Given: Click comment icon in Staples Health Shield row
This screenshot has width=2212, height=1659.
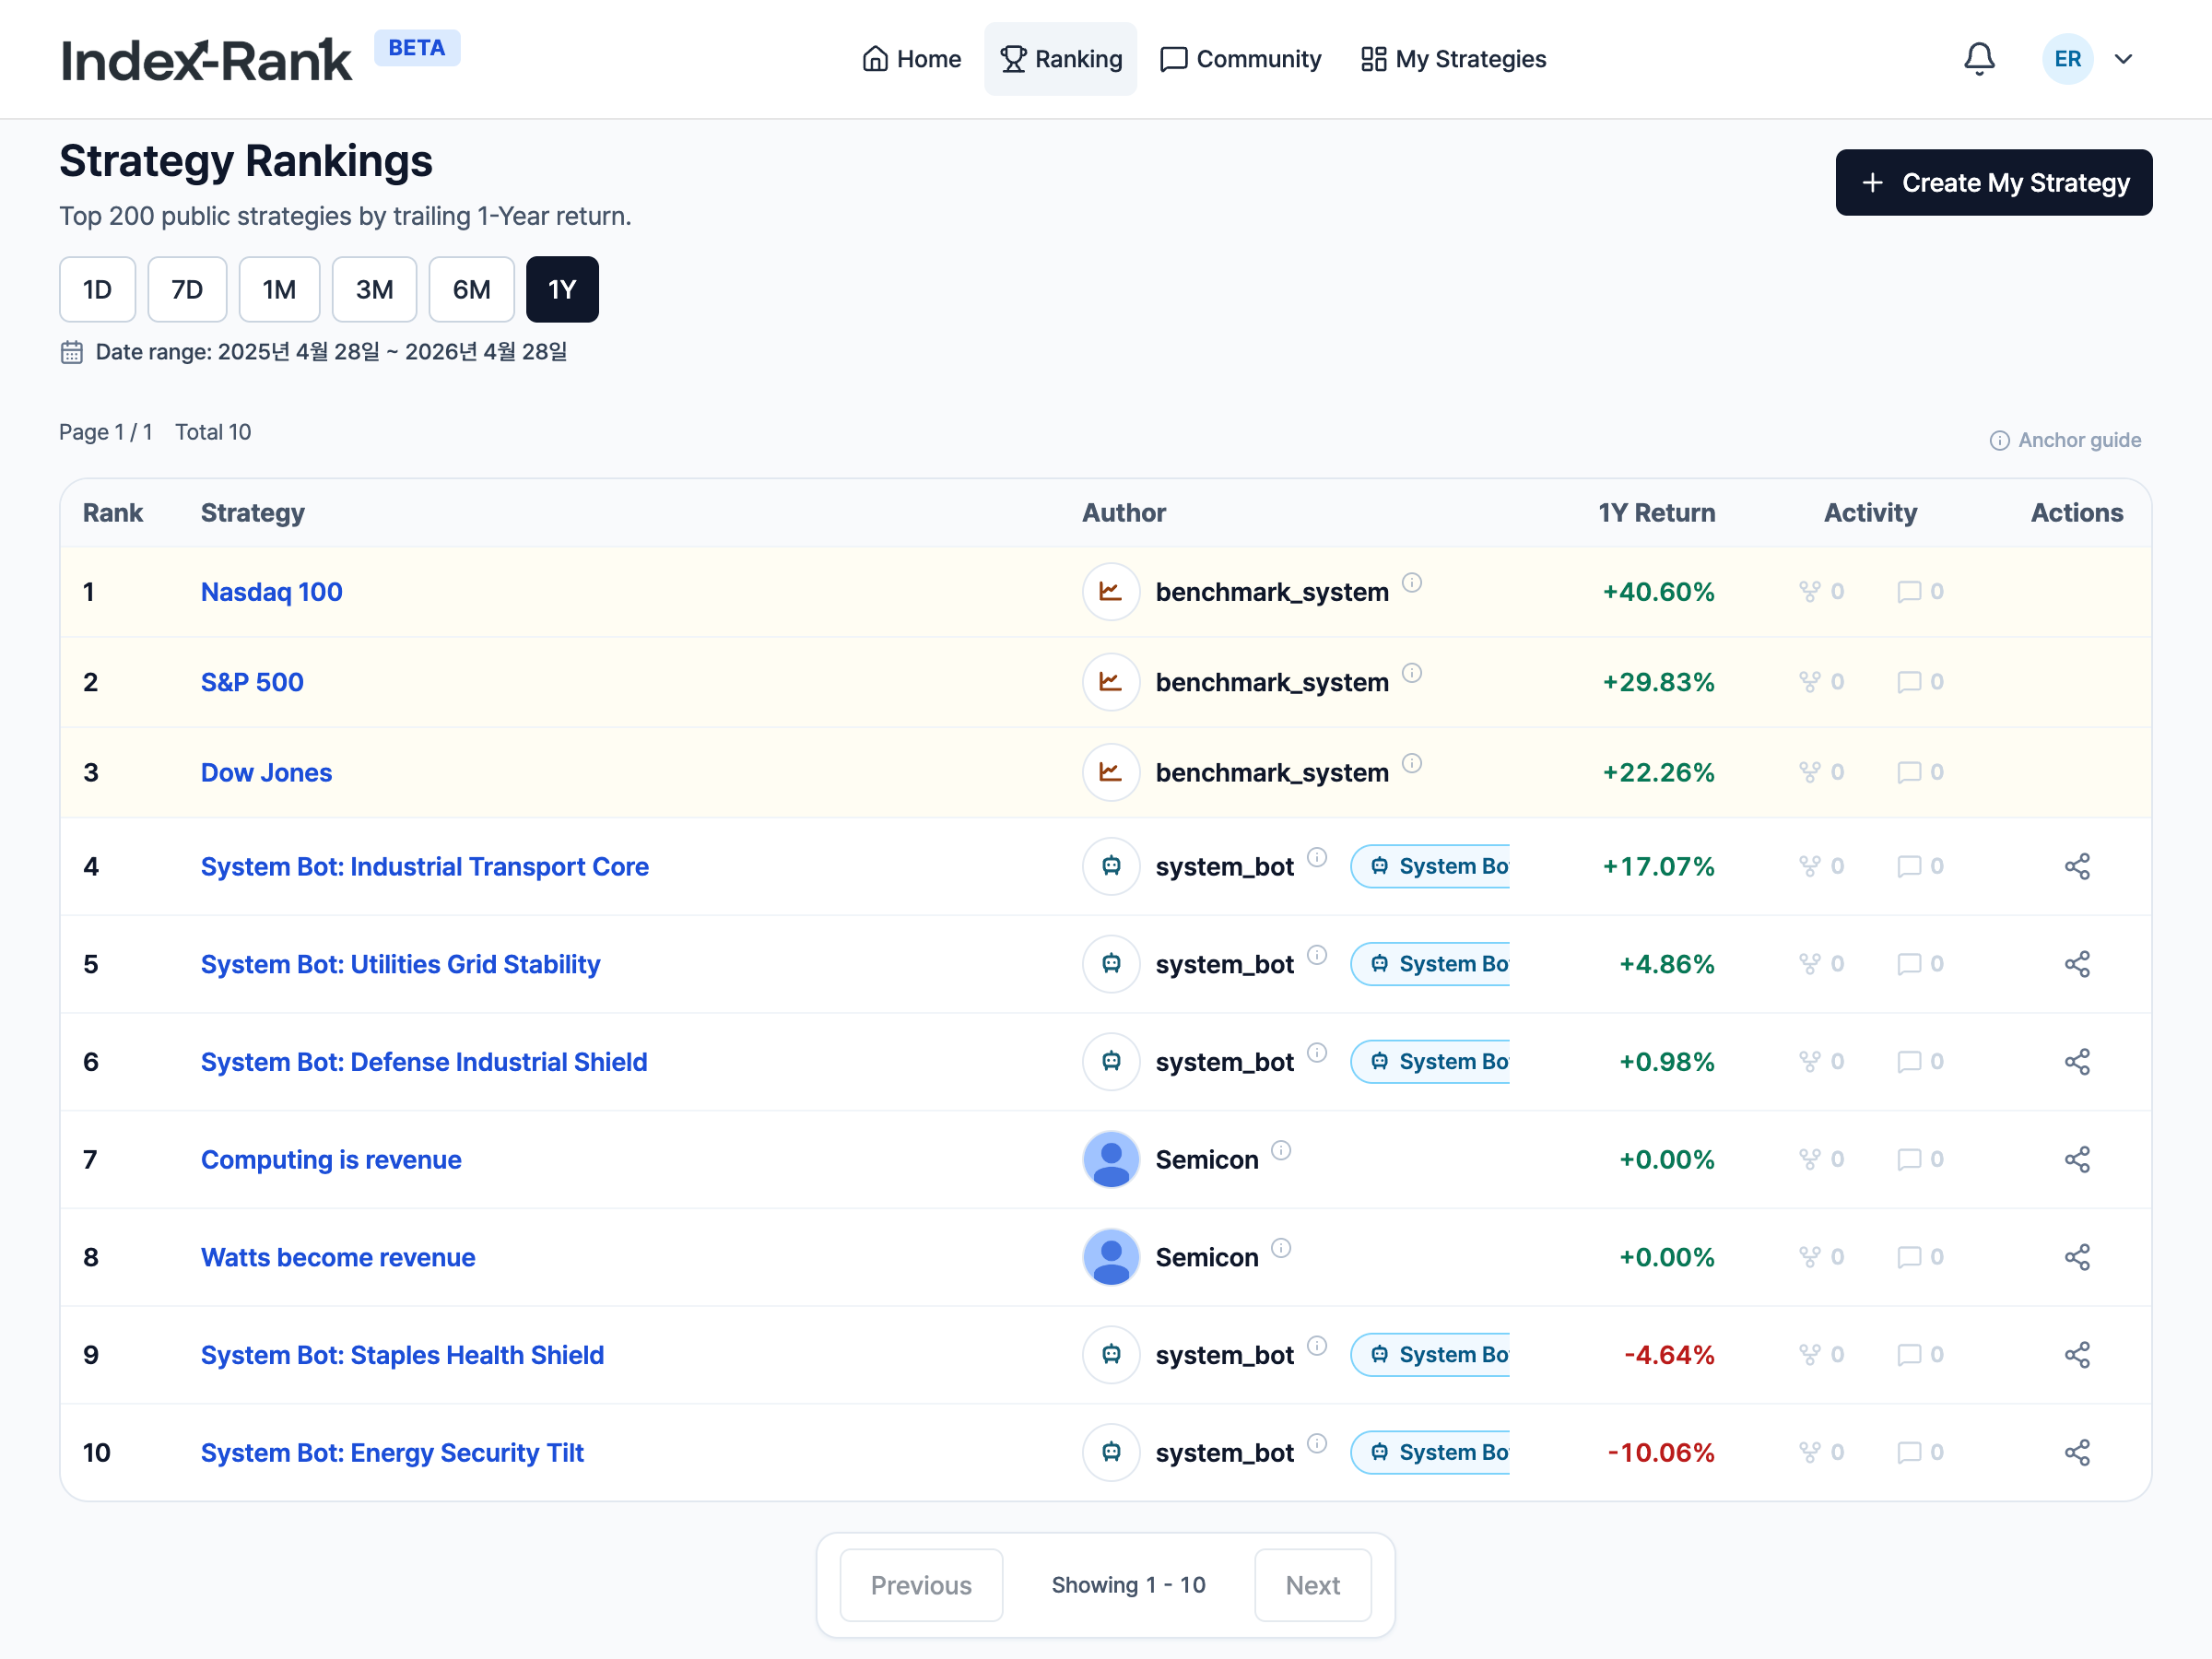Looking at the screenshot, I should point(1908,1354).
